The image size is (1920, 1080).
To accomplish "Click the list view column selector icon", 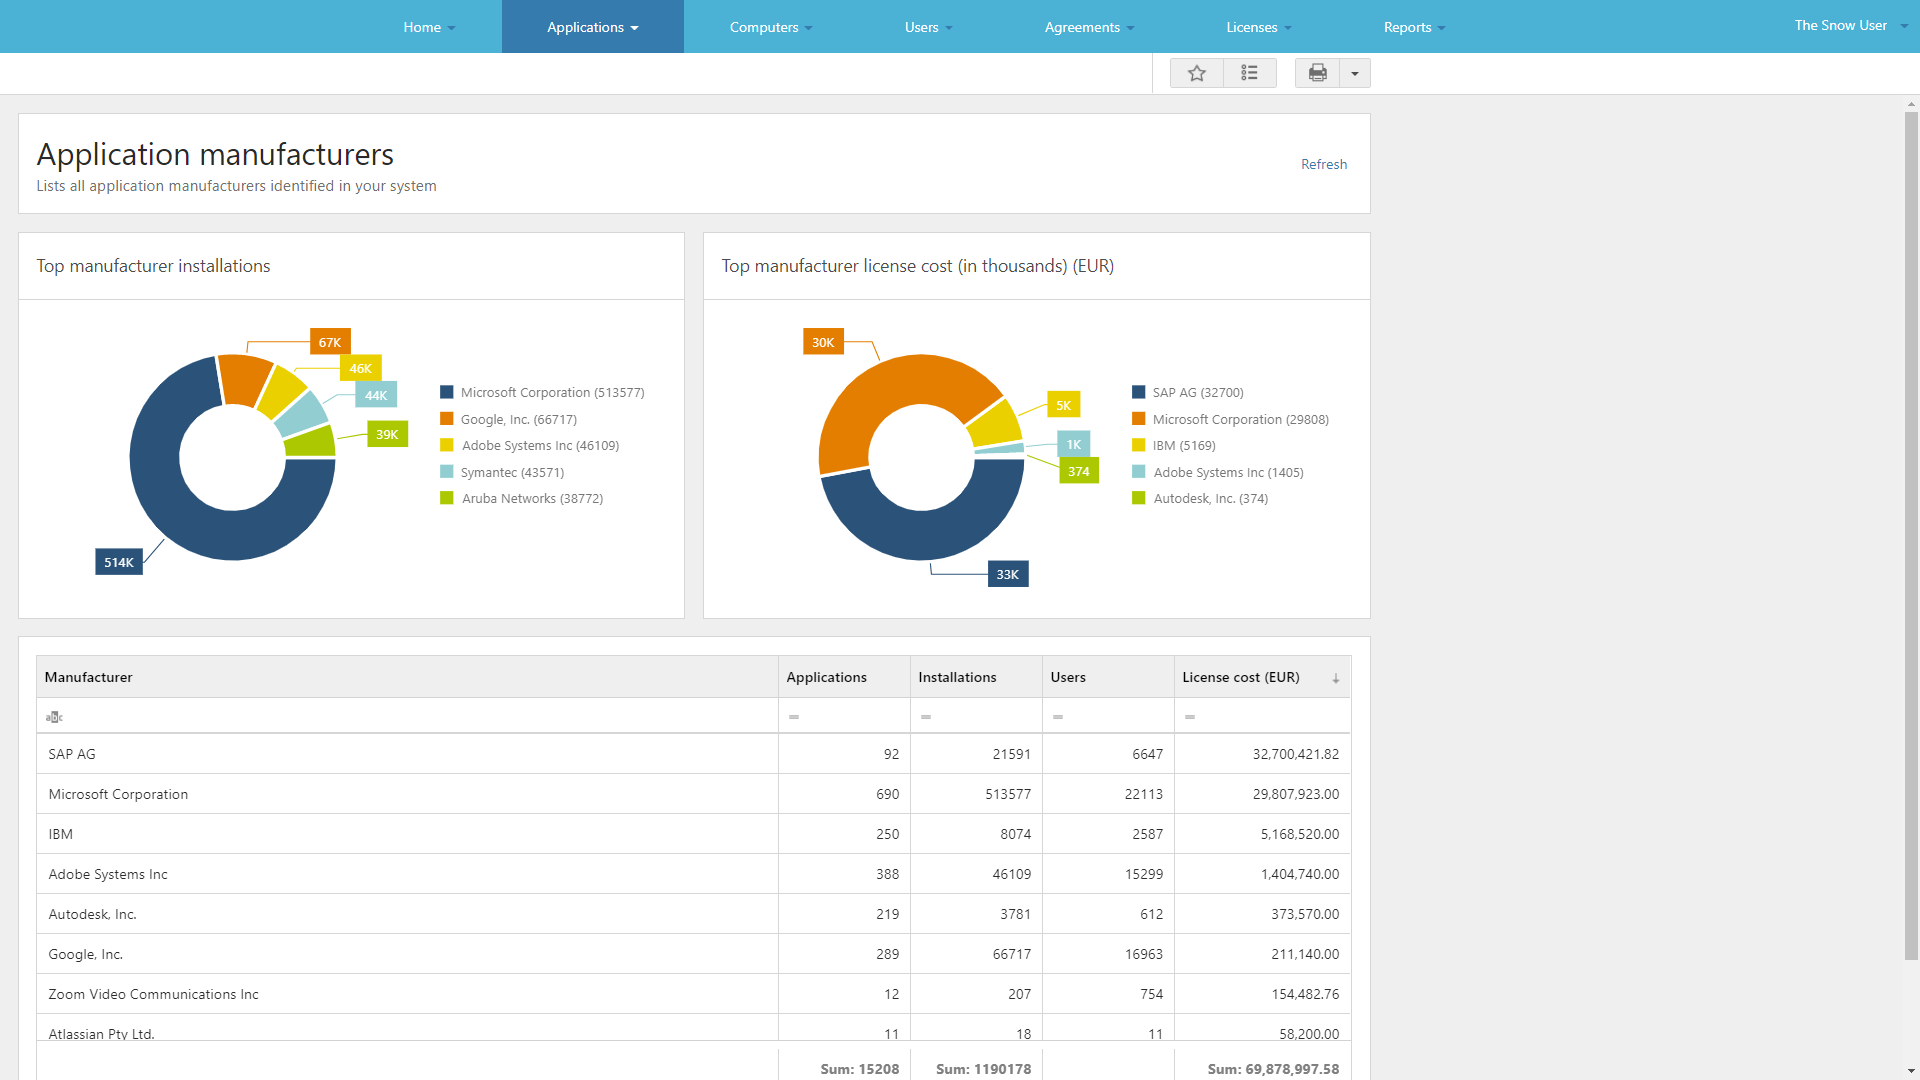I will pyautogui.click(x=1249, y=73).
